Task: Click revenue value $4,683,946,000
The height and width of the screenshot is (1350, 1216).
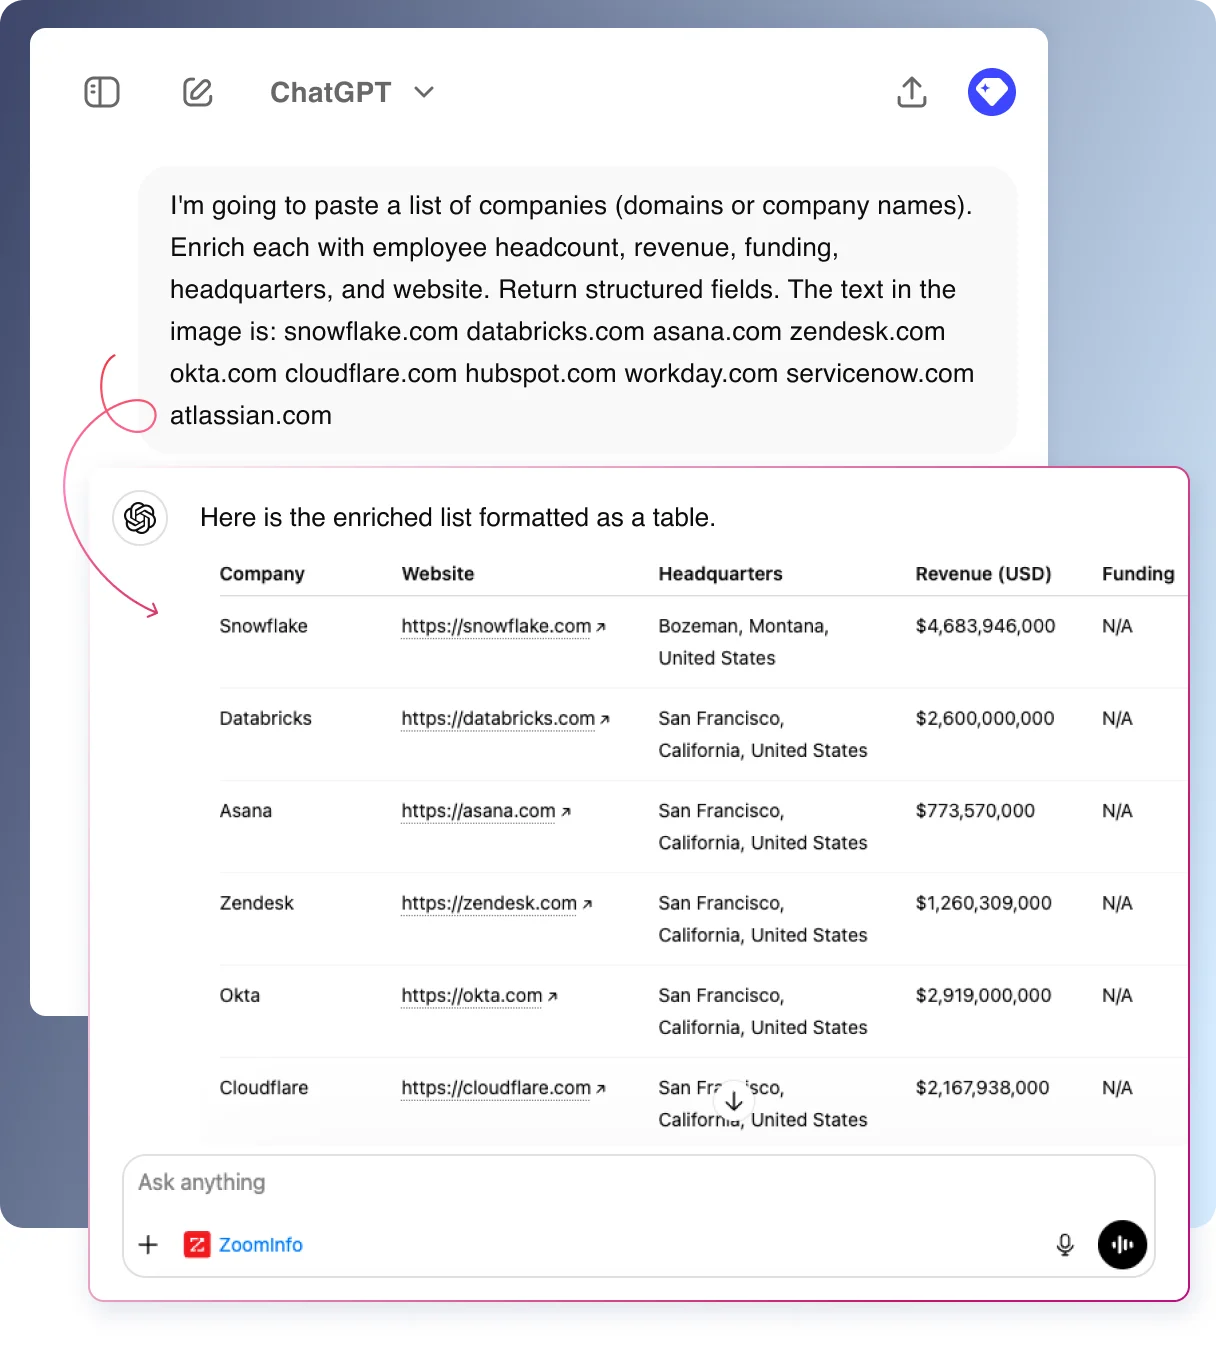Action: (985, 626)
